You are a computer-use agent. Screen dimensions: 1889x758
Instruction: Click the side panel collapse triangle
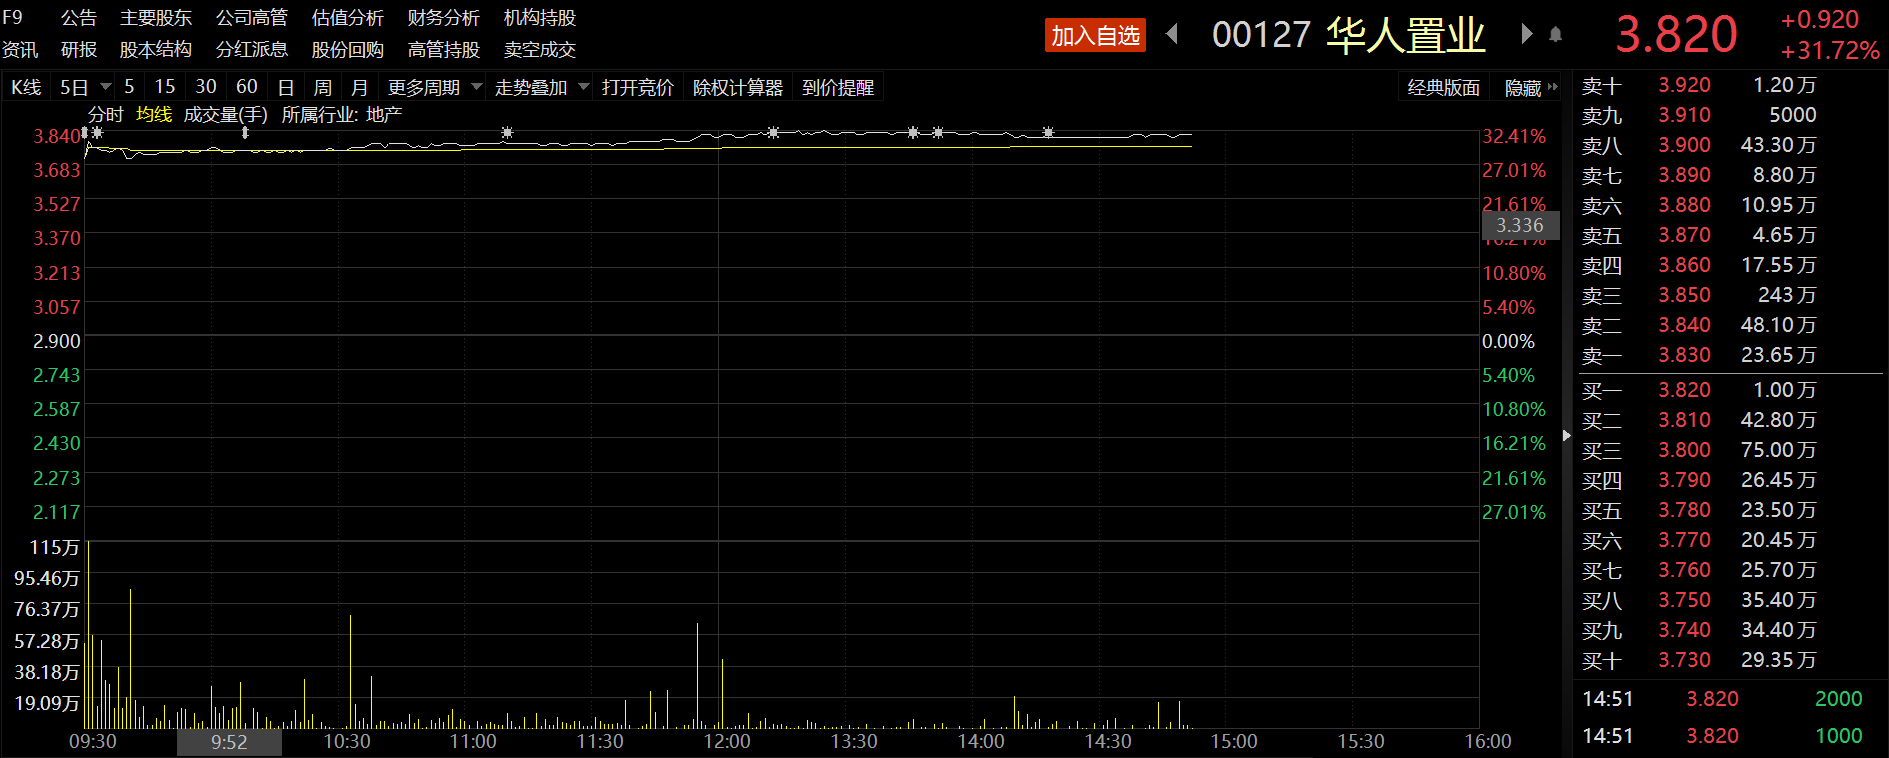tap(1566, 435)
